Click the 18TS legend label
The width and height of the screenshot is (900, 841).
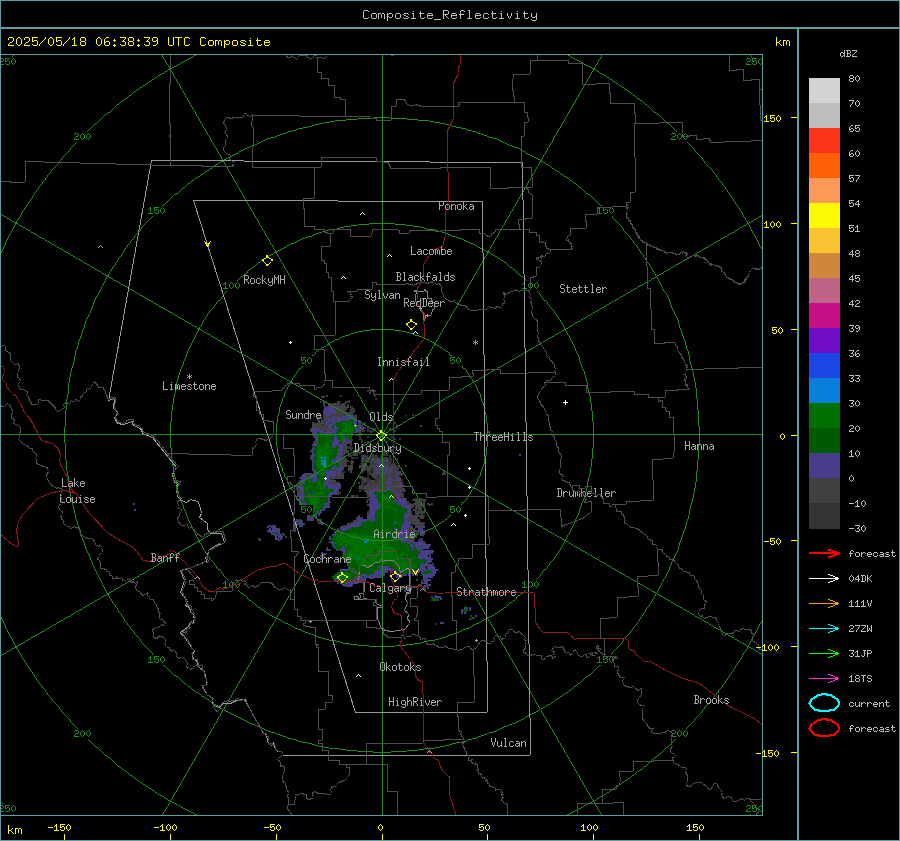point(860,679)
